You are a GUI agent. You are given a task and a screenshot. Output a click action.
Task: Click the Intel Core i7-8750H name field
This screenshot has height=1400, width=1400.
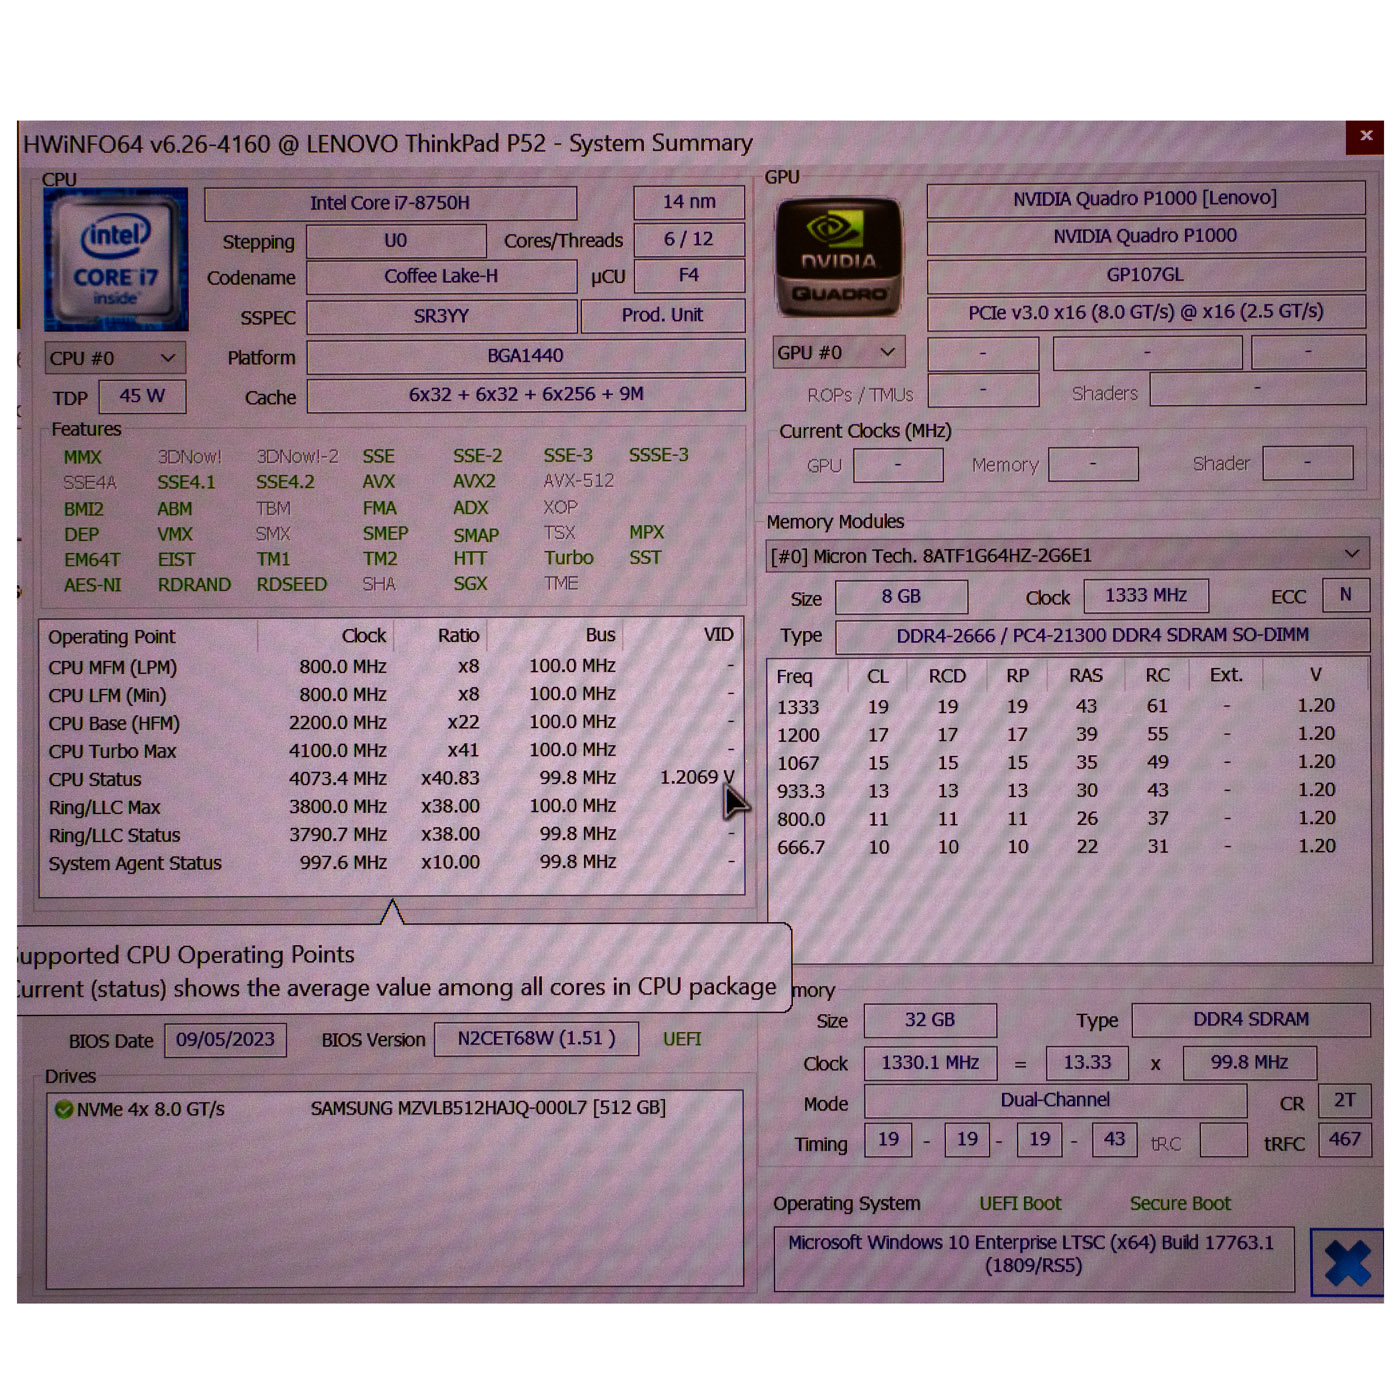(x=390, y=203)
